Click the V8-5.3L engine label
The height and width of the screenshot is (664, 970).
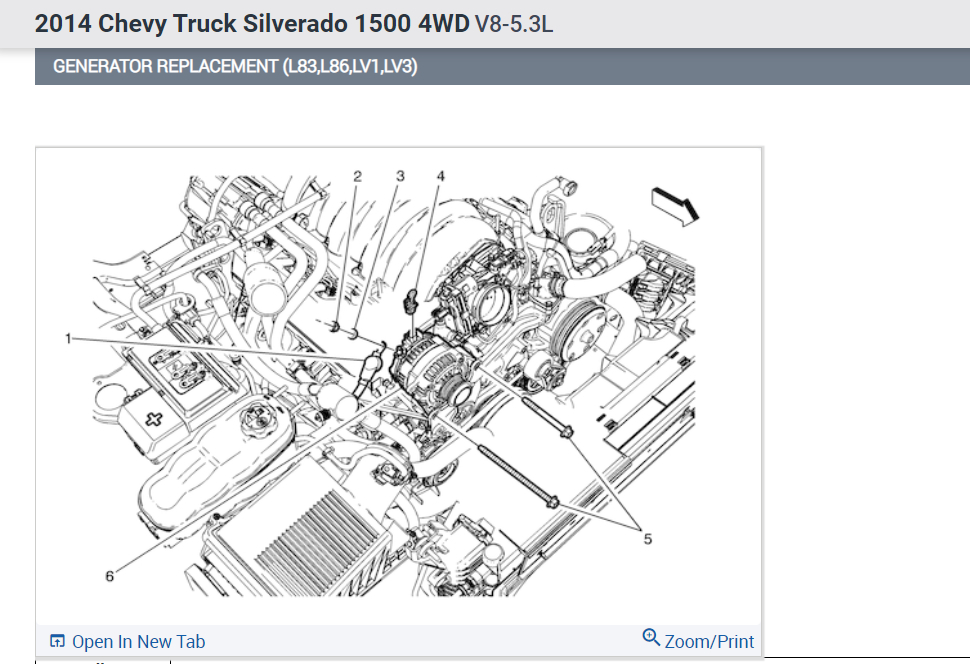pyautogui.click(x=513, y=24)
